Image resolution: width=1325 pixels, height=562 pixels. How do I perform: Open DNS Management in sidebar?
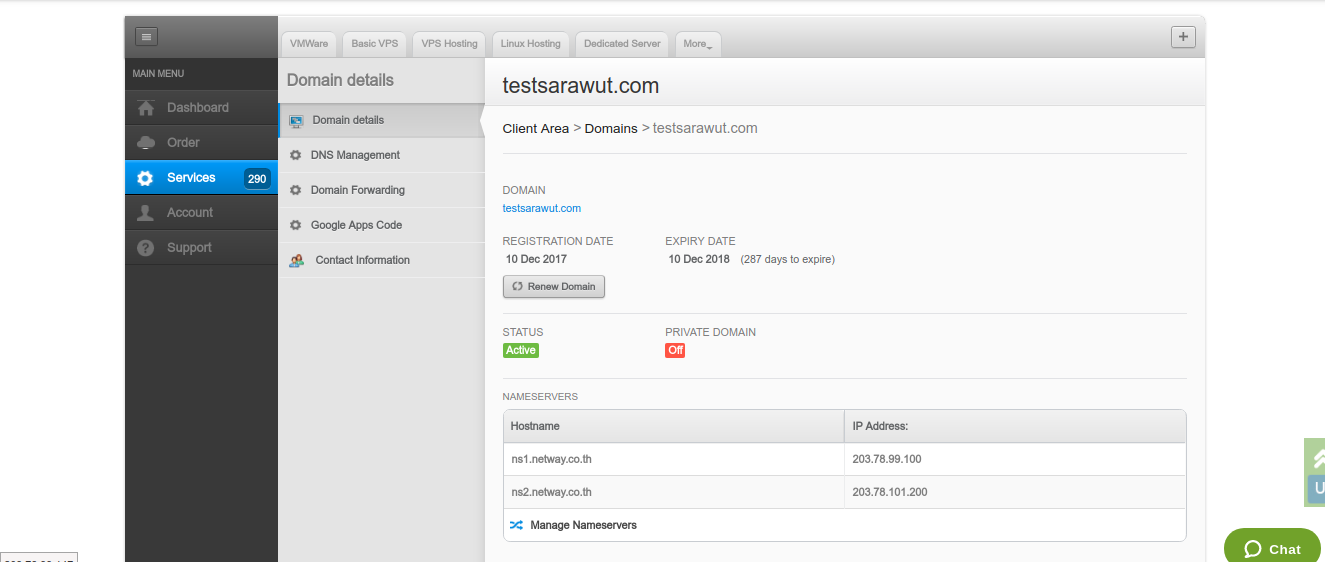pyautogui.click(x=355, y=155)
